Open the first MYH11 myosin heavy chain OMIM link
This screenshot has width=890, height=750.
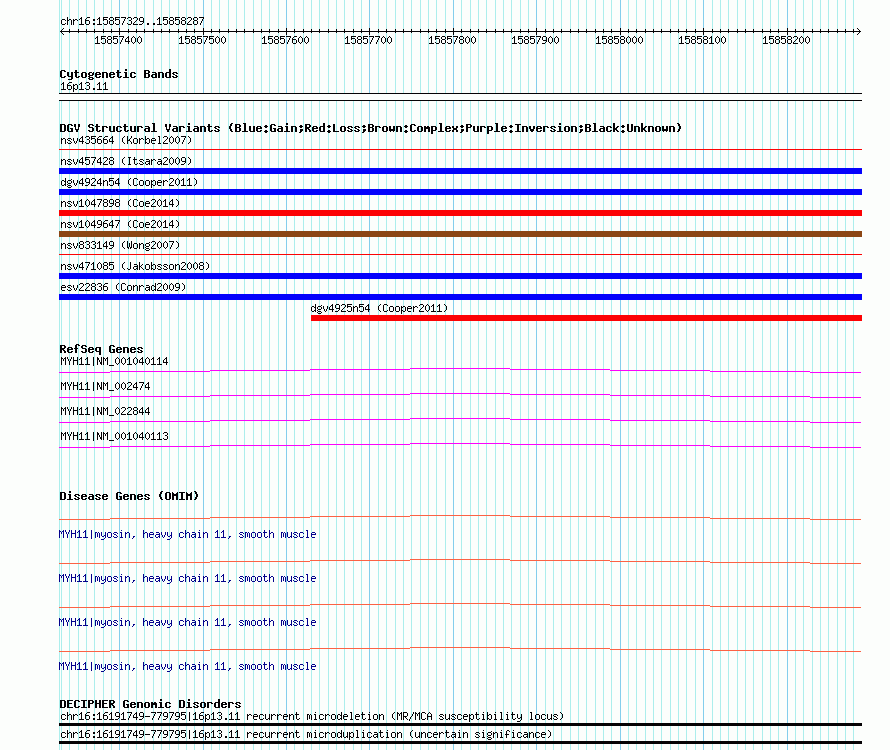[x=187, y=535]
